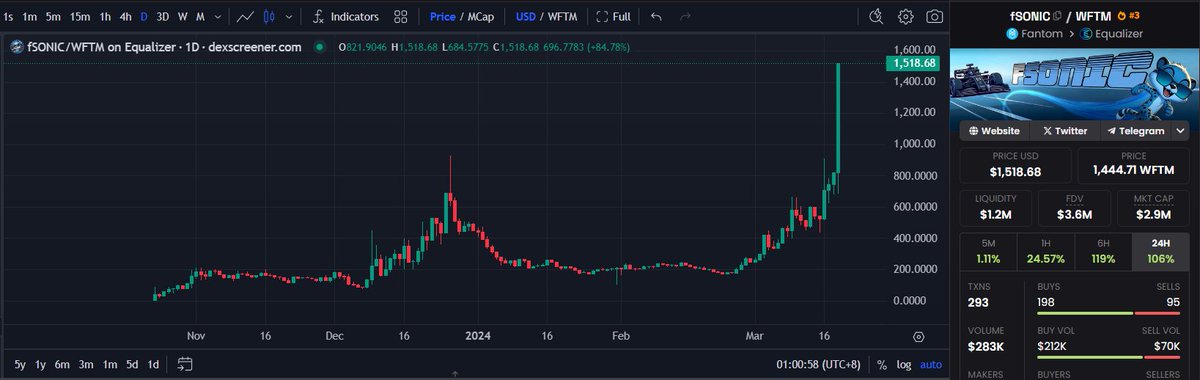Open the fSONIC Twitter link

point(1065,131)
